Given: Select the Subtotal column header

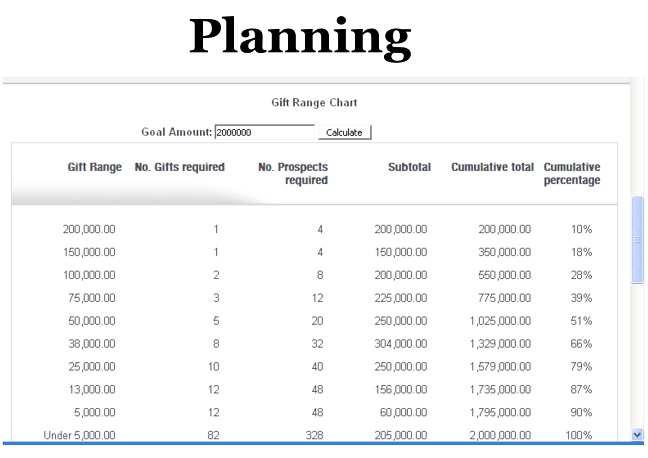Looking at the screenshot, I should tap(409, 167).
